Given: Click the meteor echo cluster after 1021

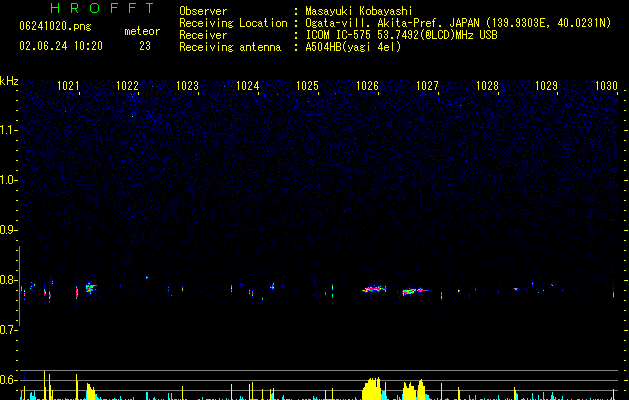Looking at the screenshot, I should tap(91, 288).
